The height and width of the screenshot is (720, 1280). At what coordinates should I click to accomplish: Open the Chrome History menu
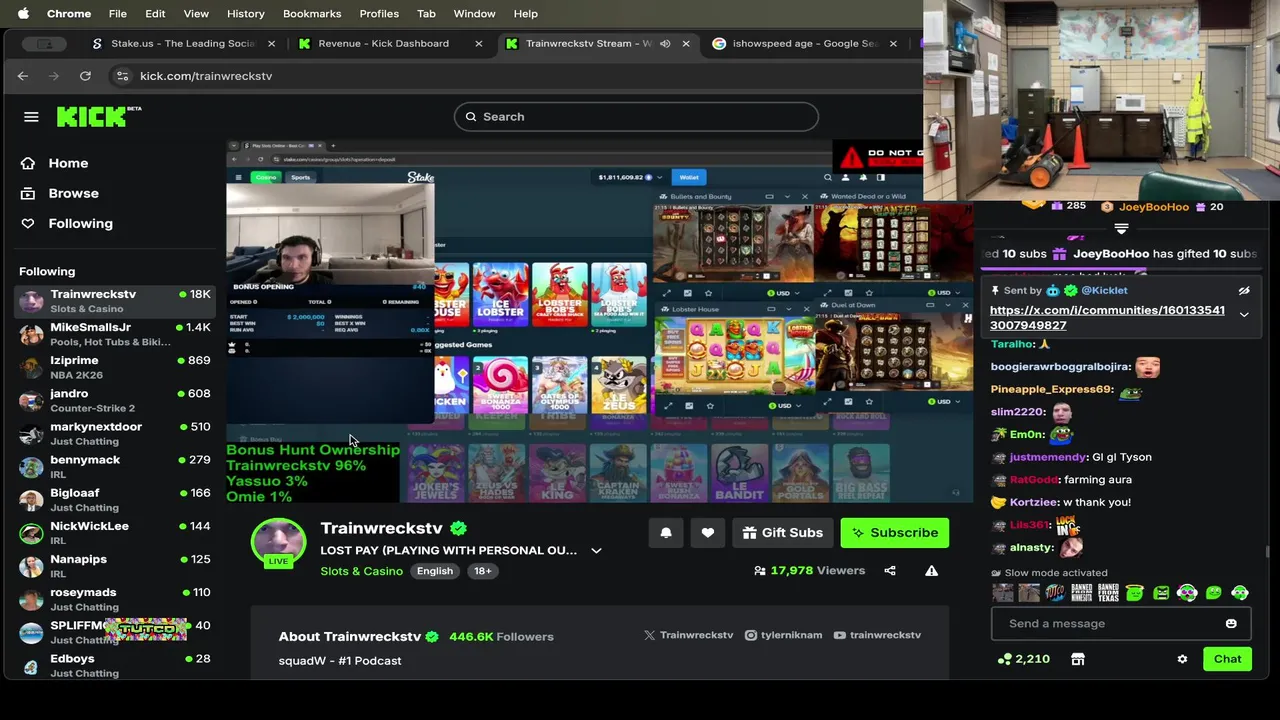(x=245, y=14)
